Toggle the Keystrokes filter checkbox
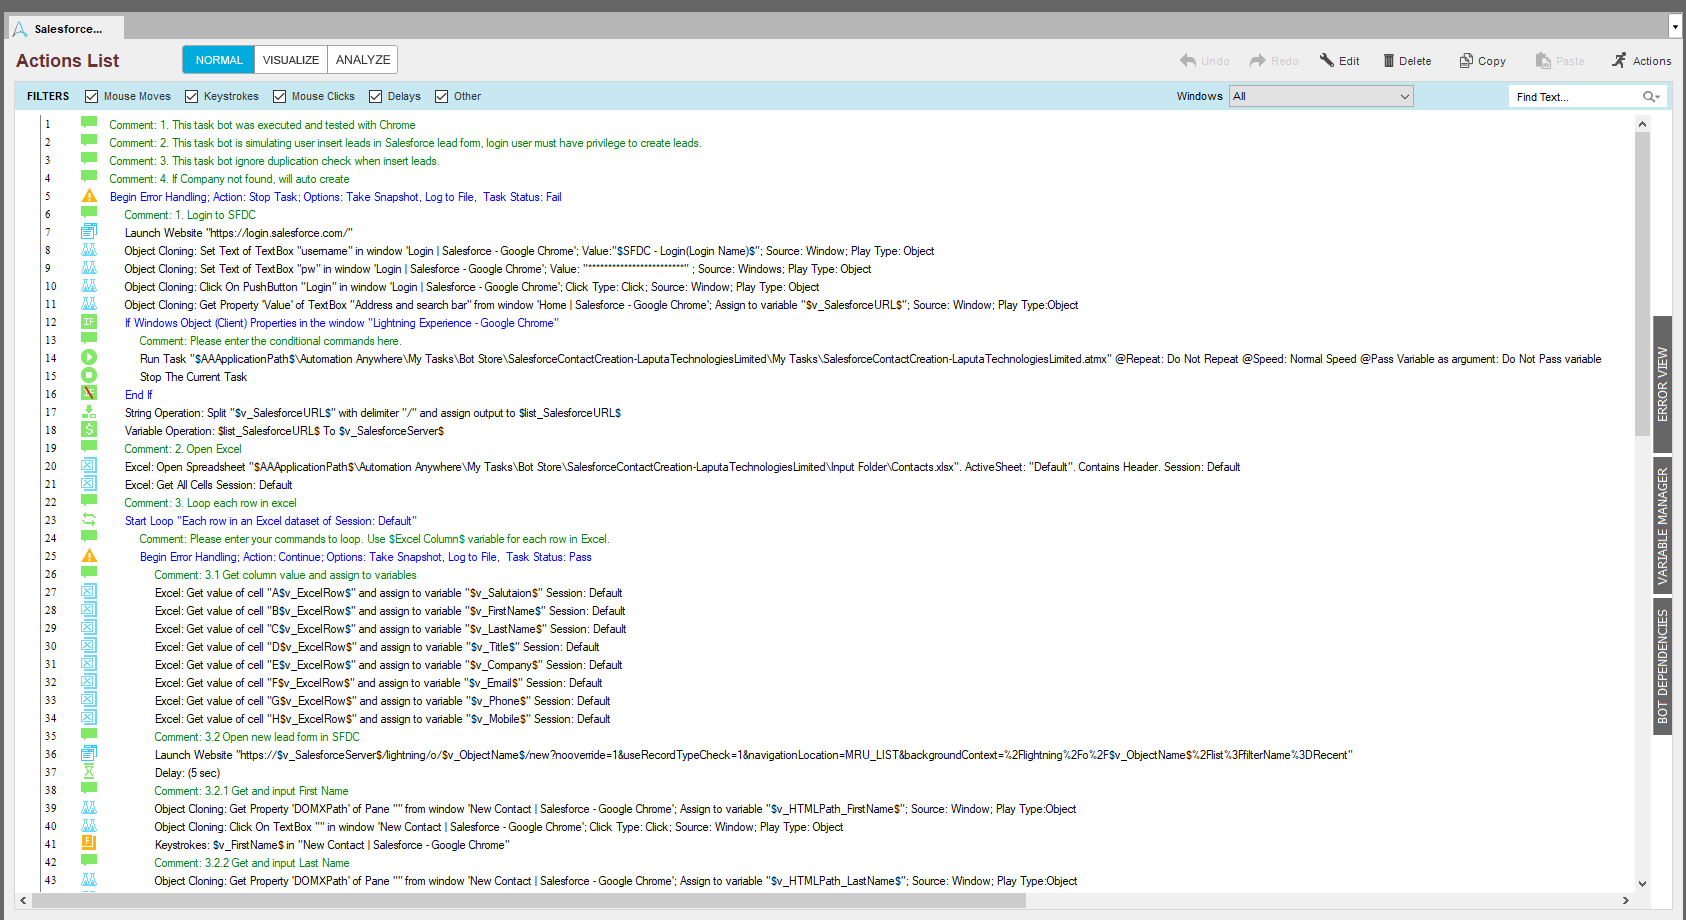This screenshot has height=920, width=1686. tap(192, 97)
